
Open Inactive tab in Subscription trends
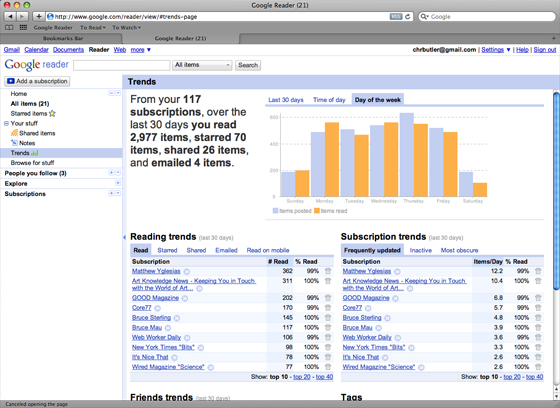click(421, 250)
